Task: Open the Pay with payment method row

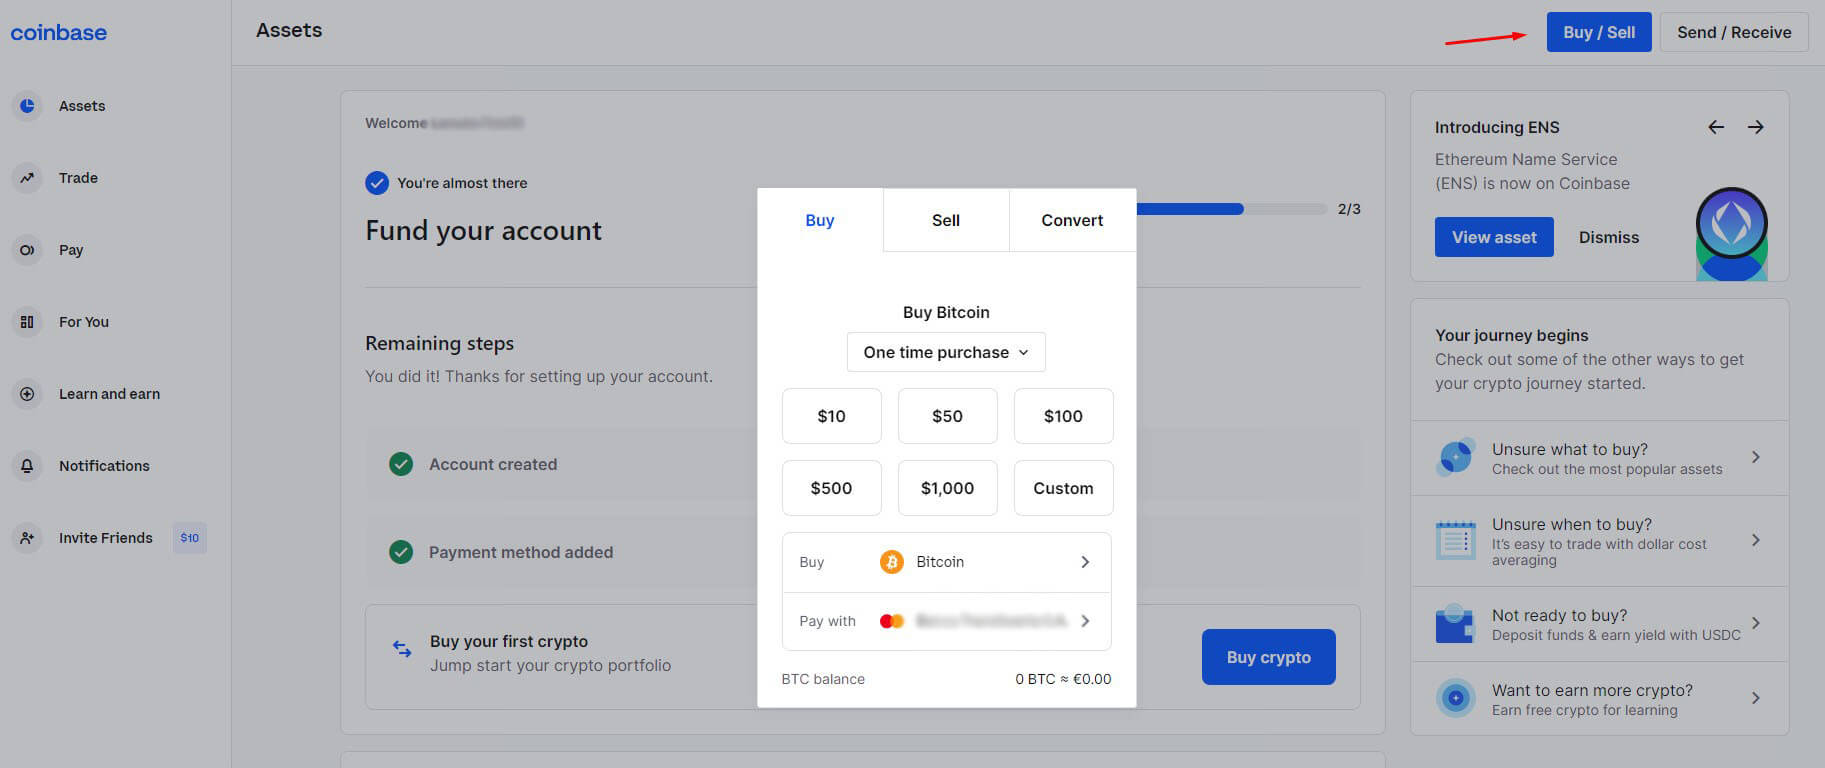Action: click(x=946, y=621)
